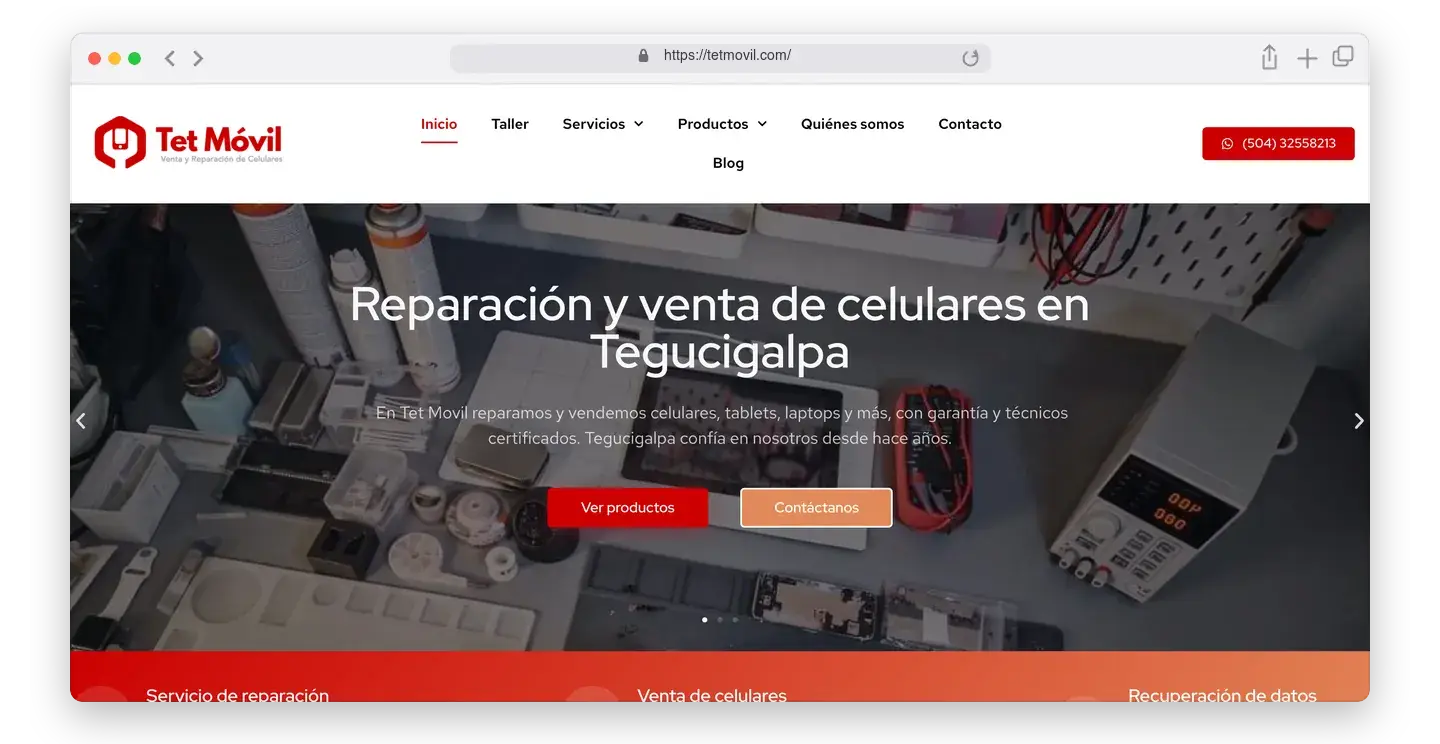
Task: Navigate to Contacto page
Action: click(970, 124)
